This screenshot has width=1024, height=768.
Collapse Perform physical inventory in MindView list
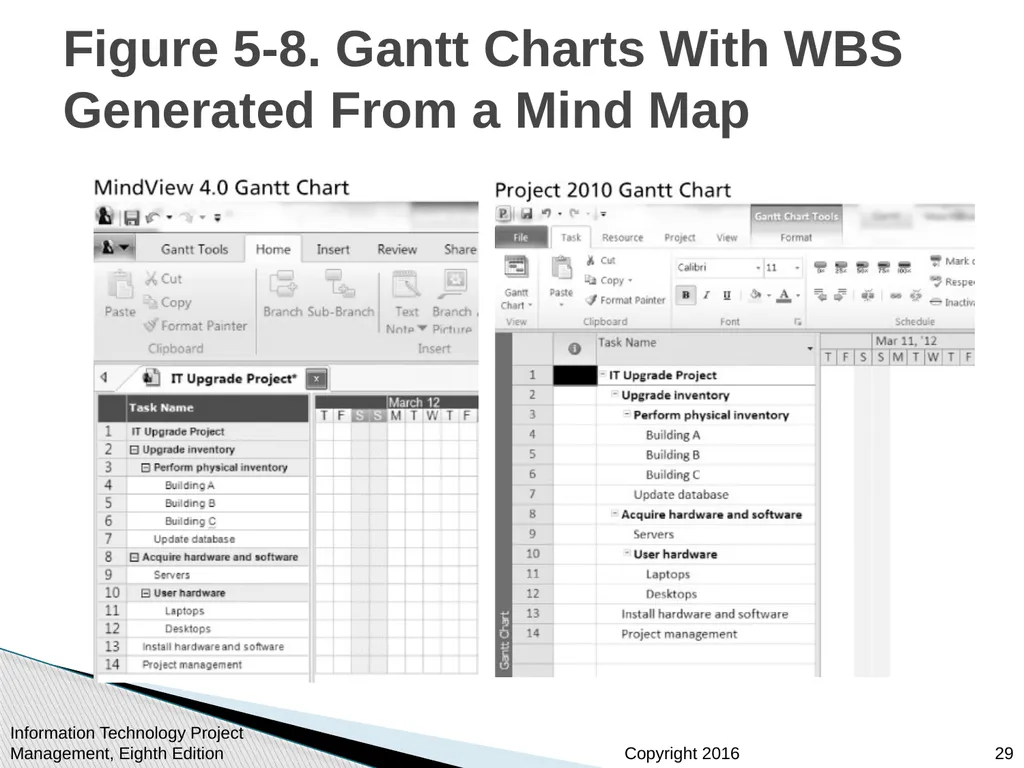click(x=146, y=468)
